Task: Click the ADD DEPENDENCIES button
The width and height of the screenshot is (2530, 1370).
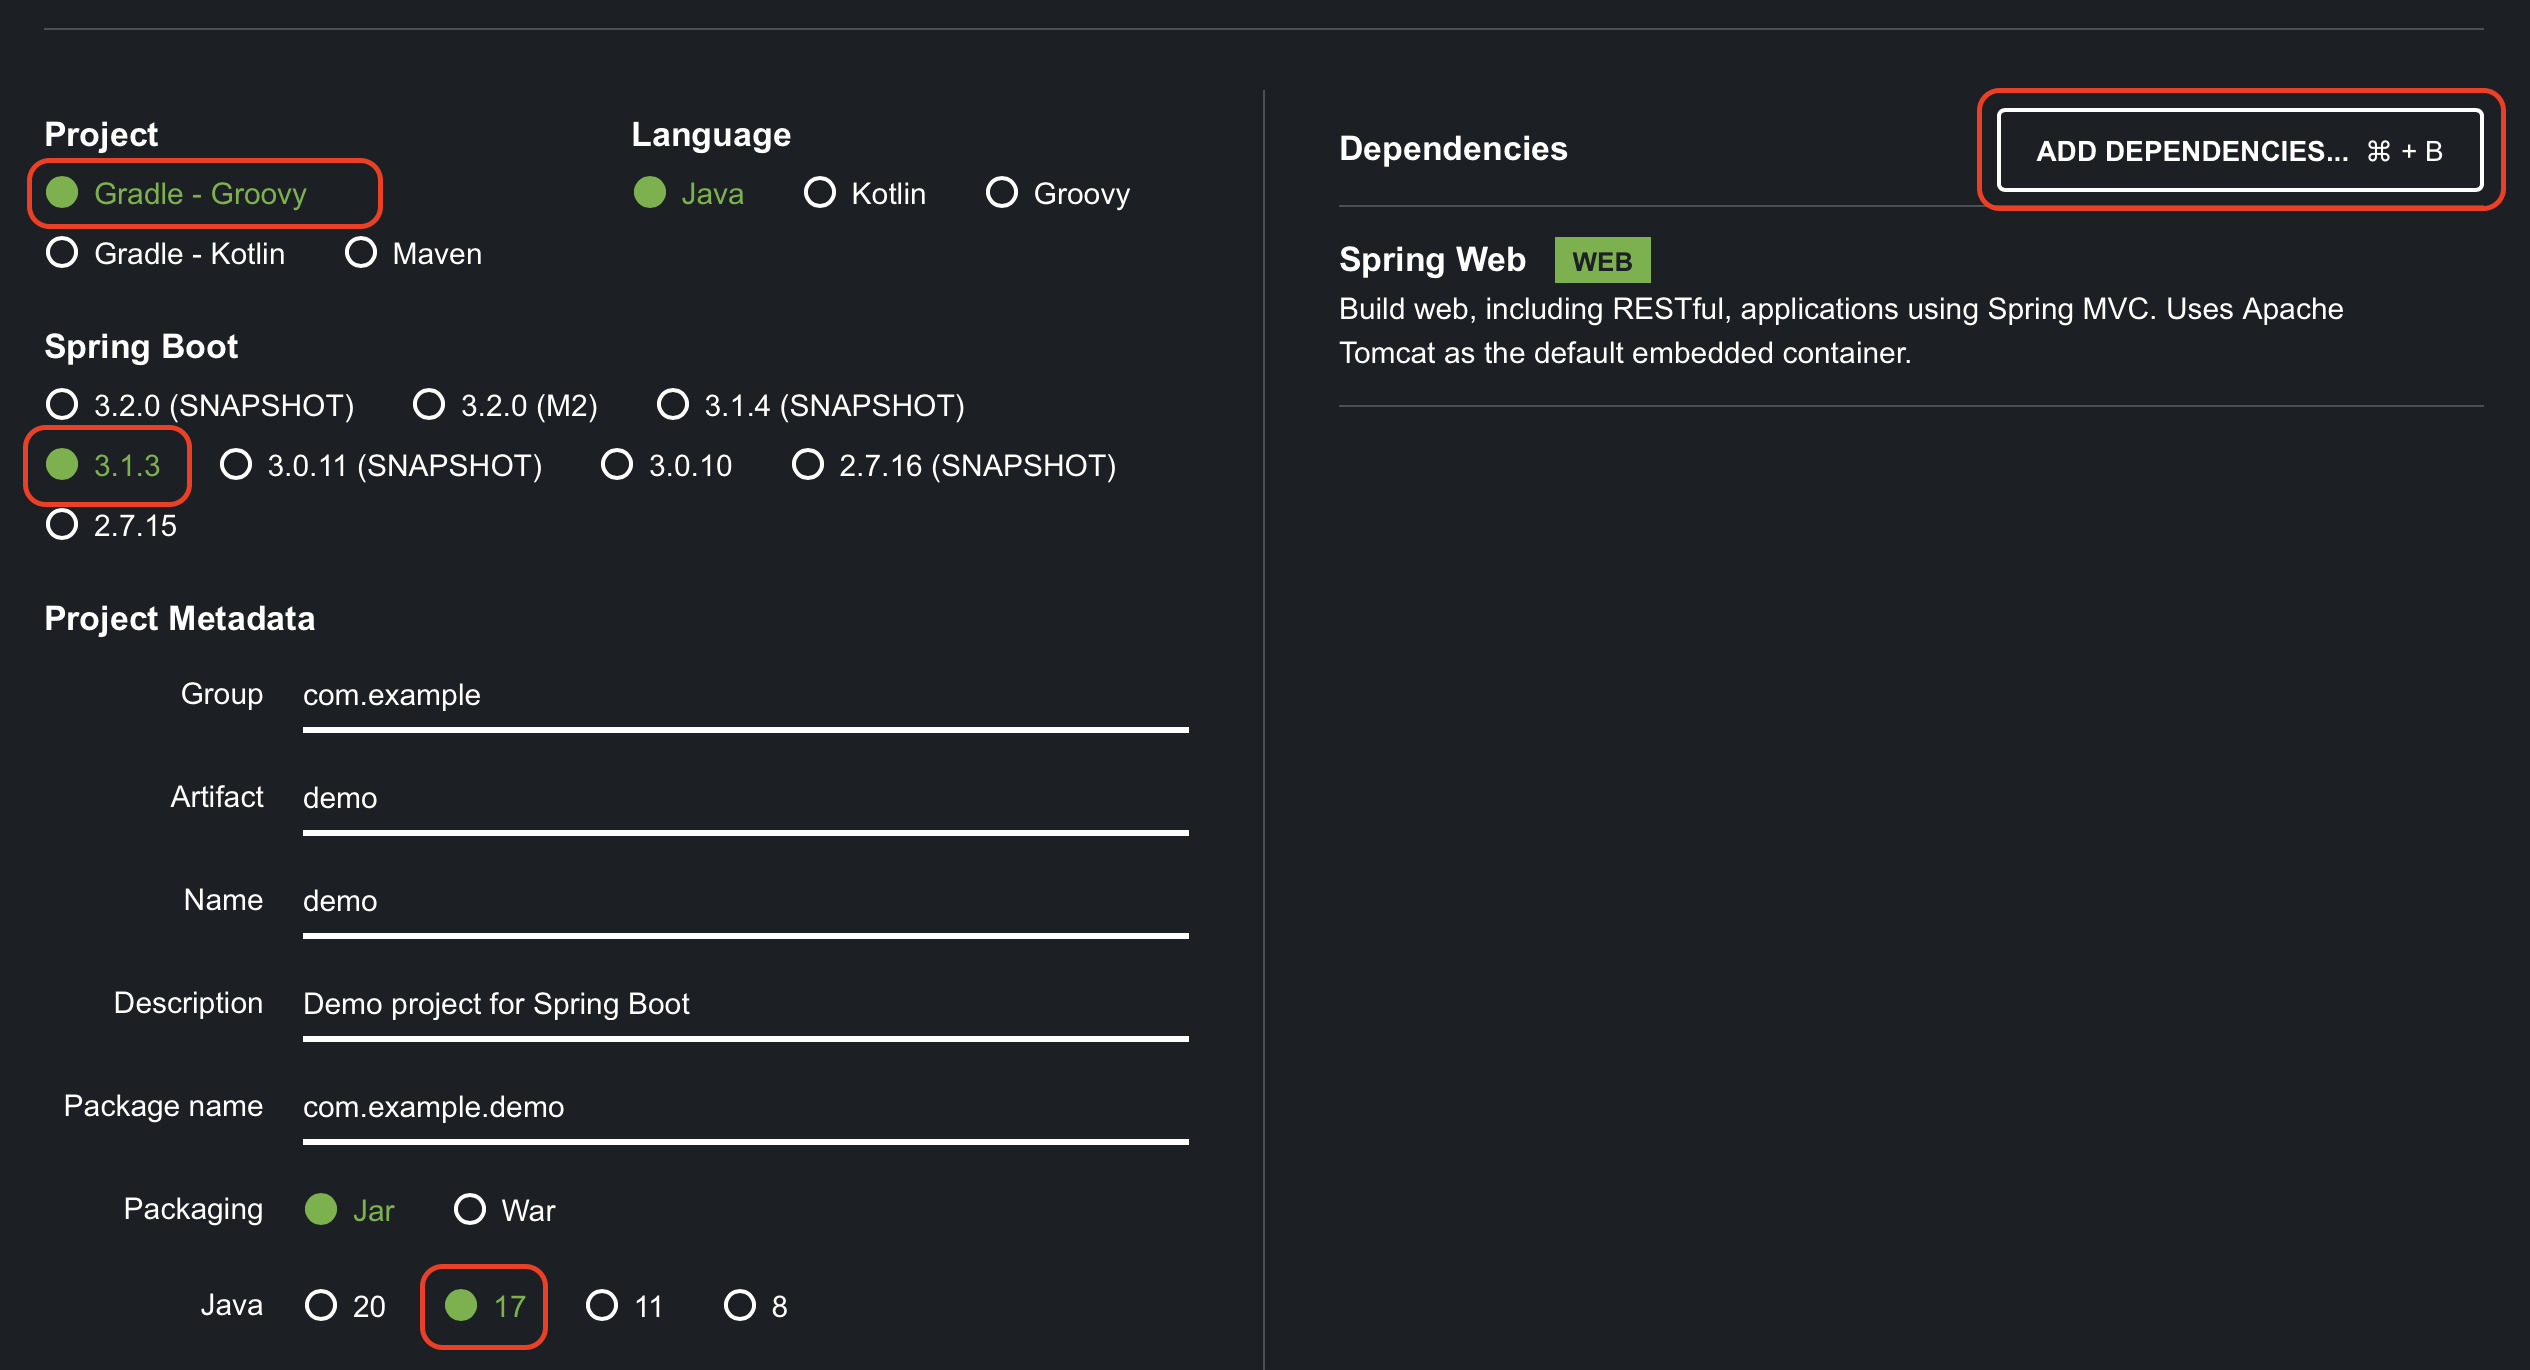Action: pyautogui.click(x=2239, y=151)
